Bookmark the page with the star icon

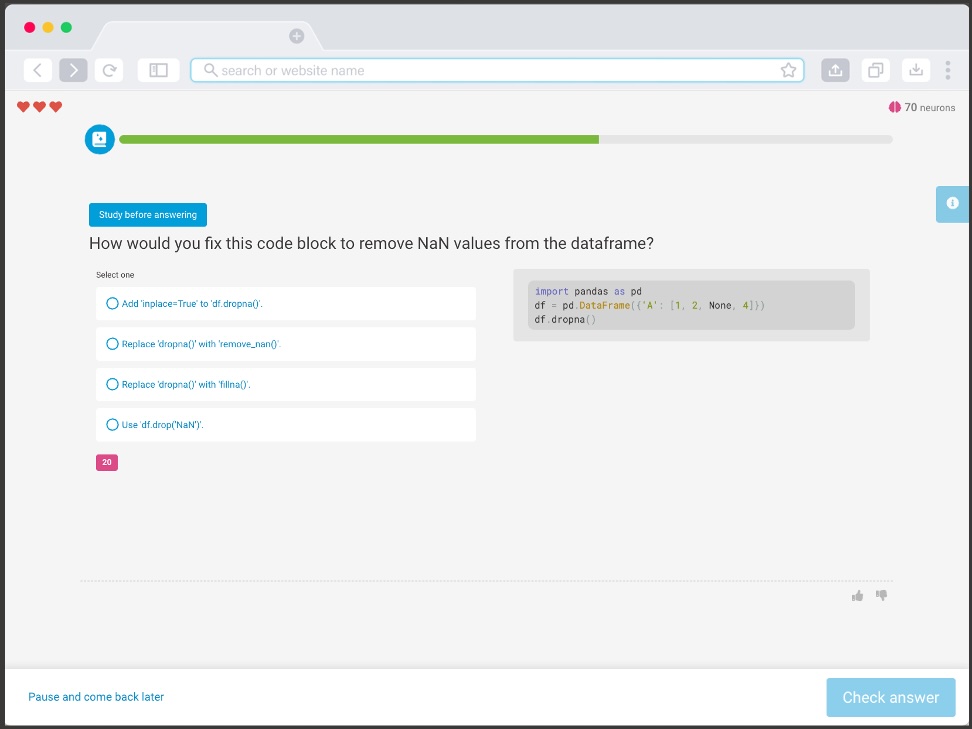click(x=789, y=70)
